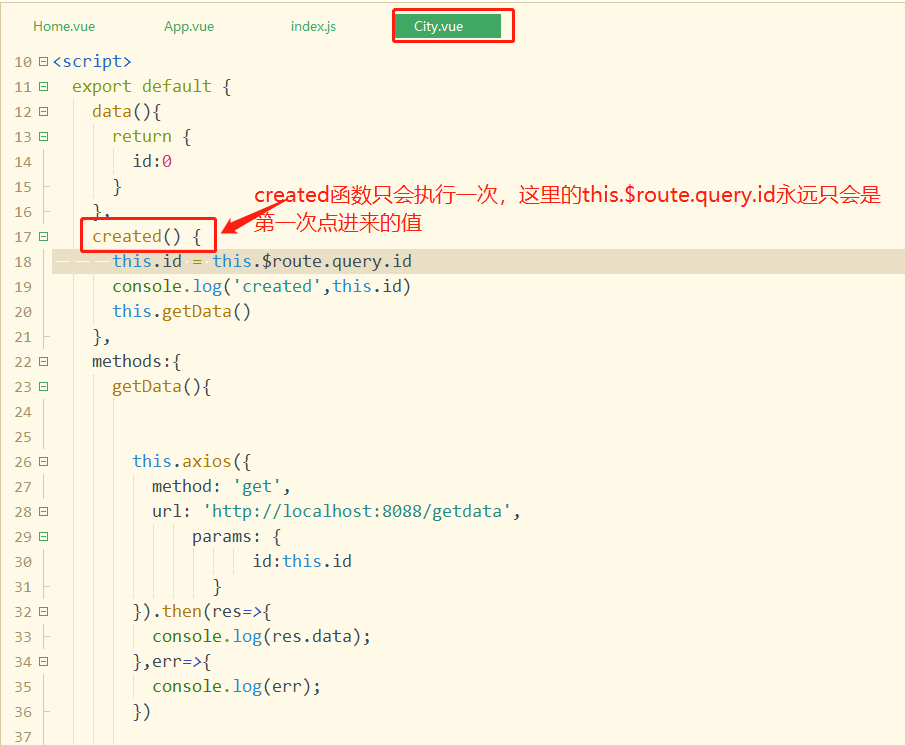Select the index.js tab

pyautogui.click(x=313, y=26)
